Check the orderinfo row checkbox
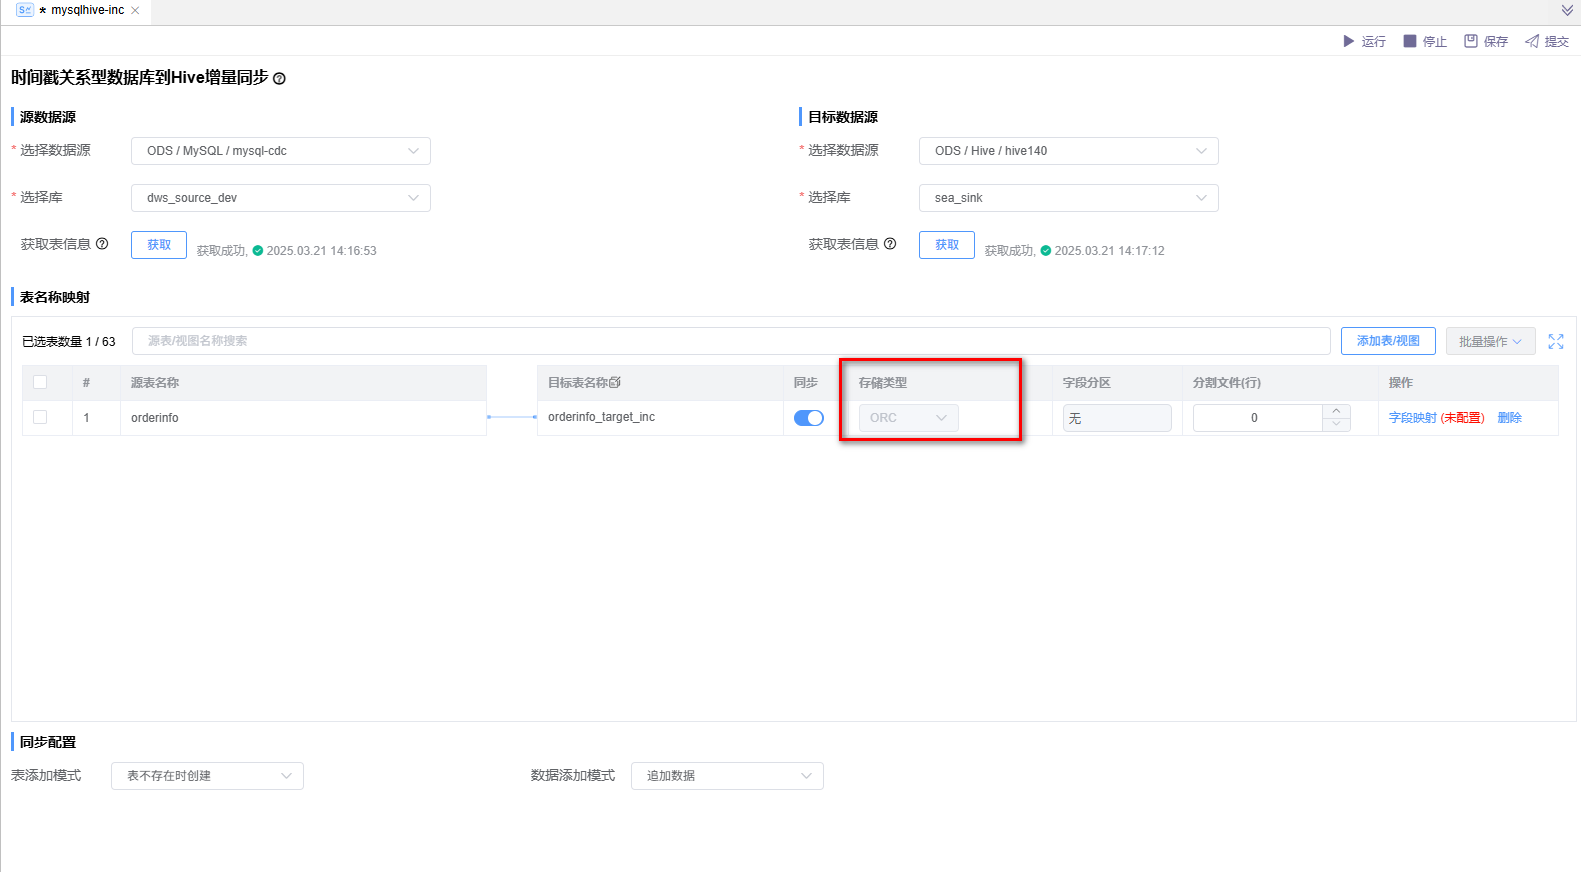This screenshot has width=1581, height=872. click(x=40, y=417)
